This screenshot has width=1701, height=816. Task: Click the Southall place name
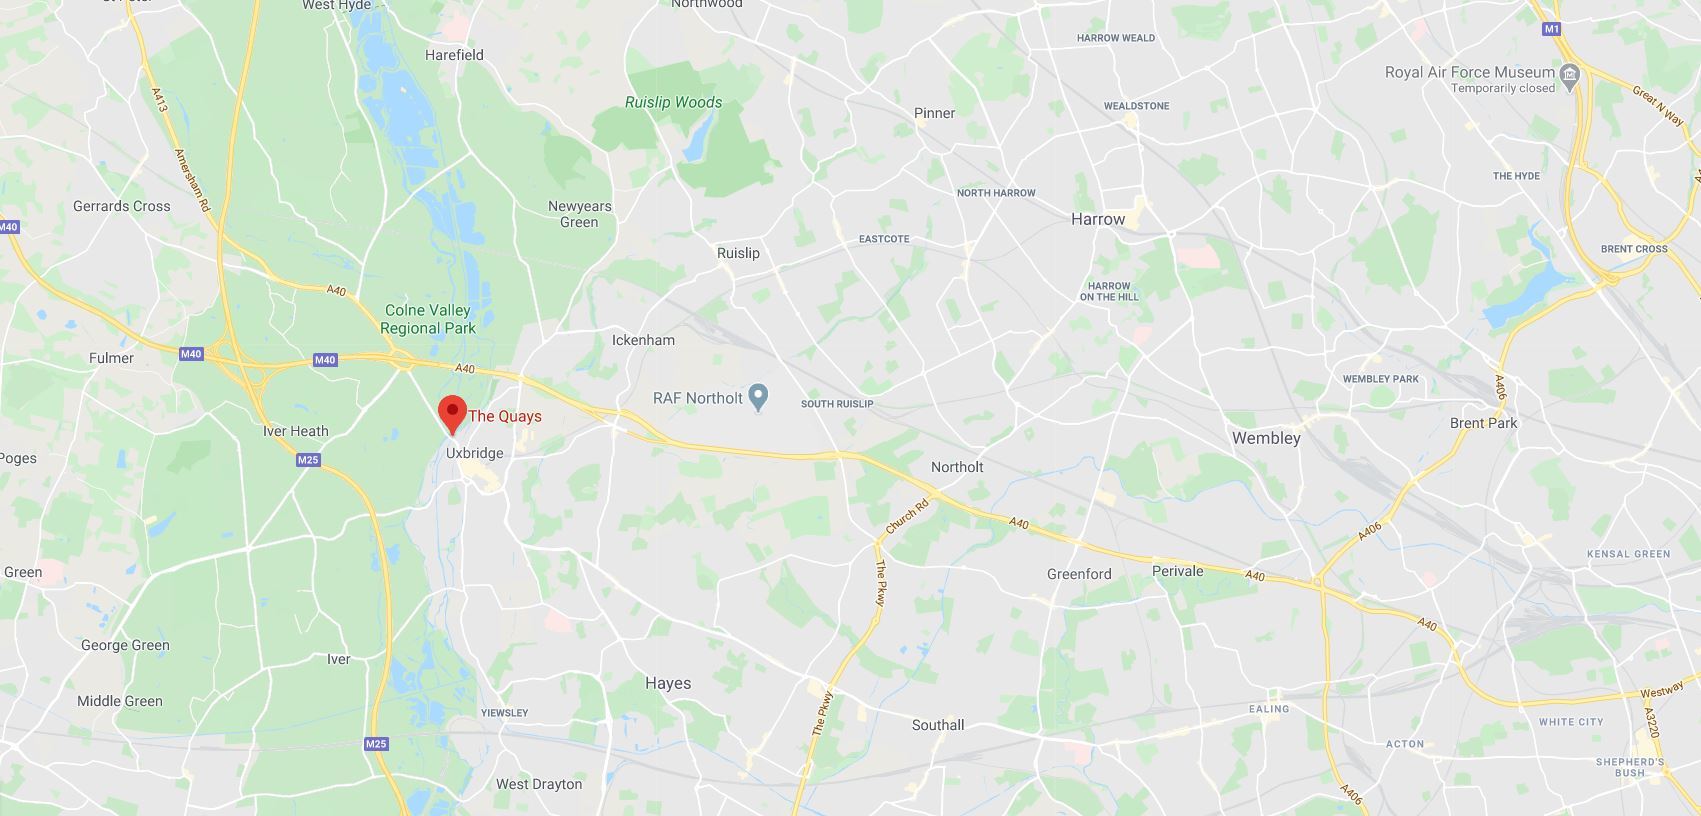[x=938, y=725]
